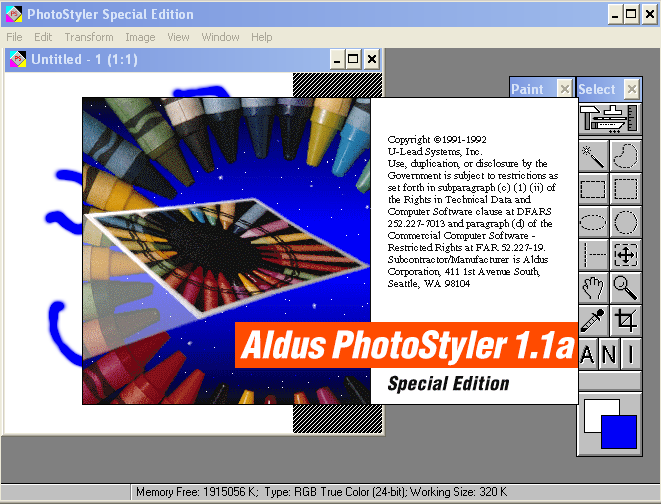
Task: Open the View menu
Action: click(x=178, y=37)
